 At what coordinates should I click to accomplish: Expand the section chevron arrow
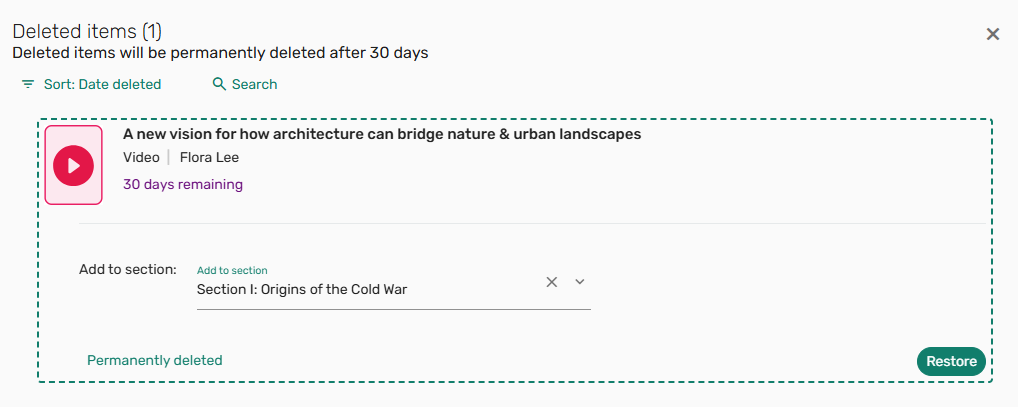[x=579, y=282]
